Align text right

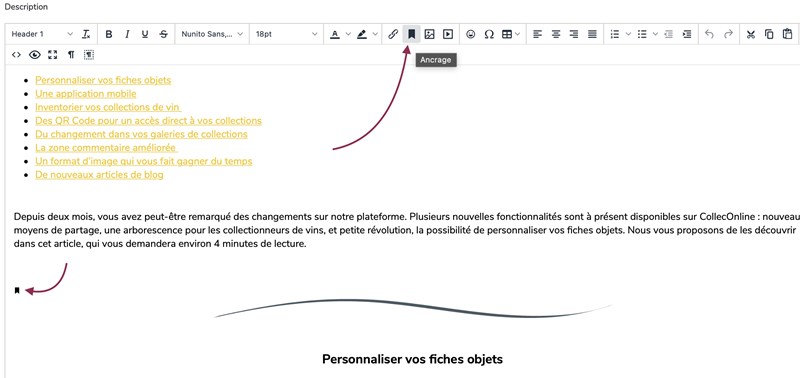[574, 34]
